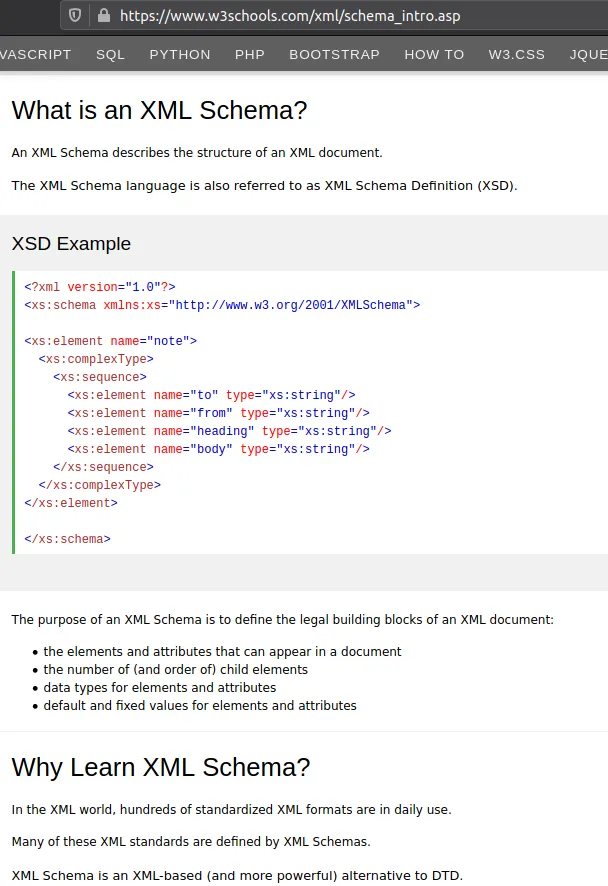Click the xs:element name="body" code line
The height and width of the screenshot is (886, 608).
pyautogui.click(x=219, y=449)
